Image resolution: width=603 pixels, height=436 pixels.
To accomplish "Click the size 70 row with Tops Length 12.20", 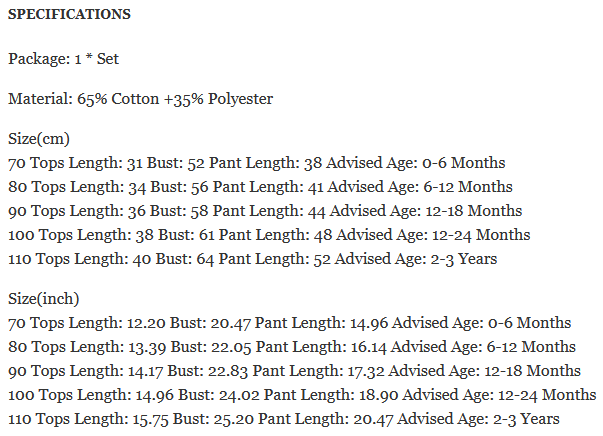I will coord(289,323).
